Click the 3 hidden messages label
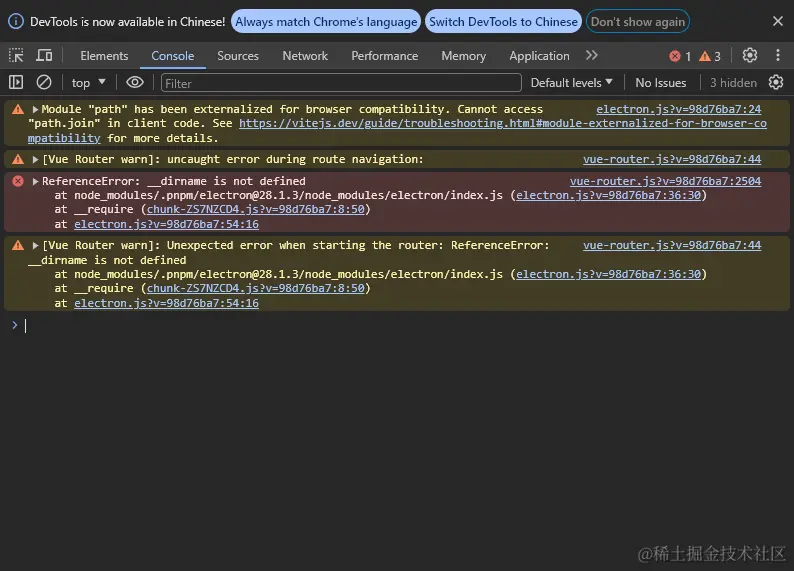This screenshot has width=794, height=571. (x=733, y=83)
